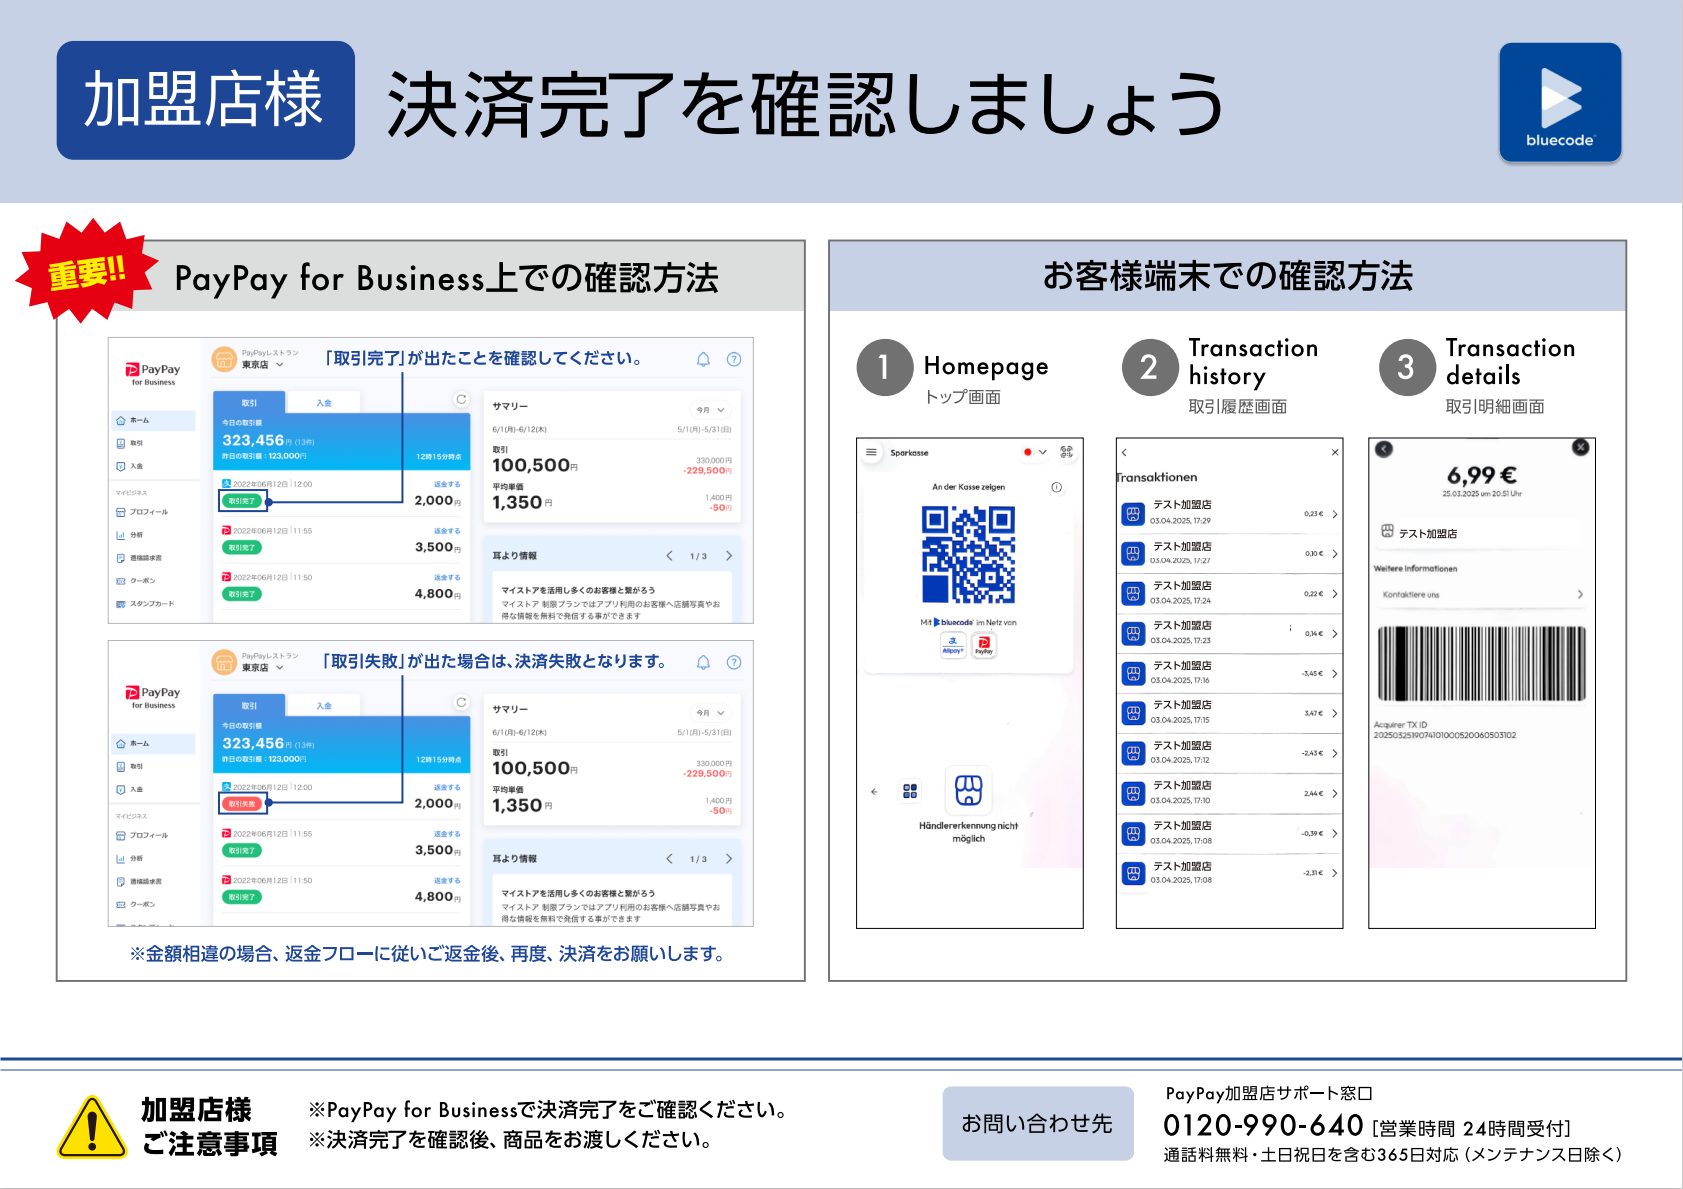Tap the round back button on the details screen
Image resolution: width=1683 pixels, height=1189 pixels.
[x=1384, y=449]
